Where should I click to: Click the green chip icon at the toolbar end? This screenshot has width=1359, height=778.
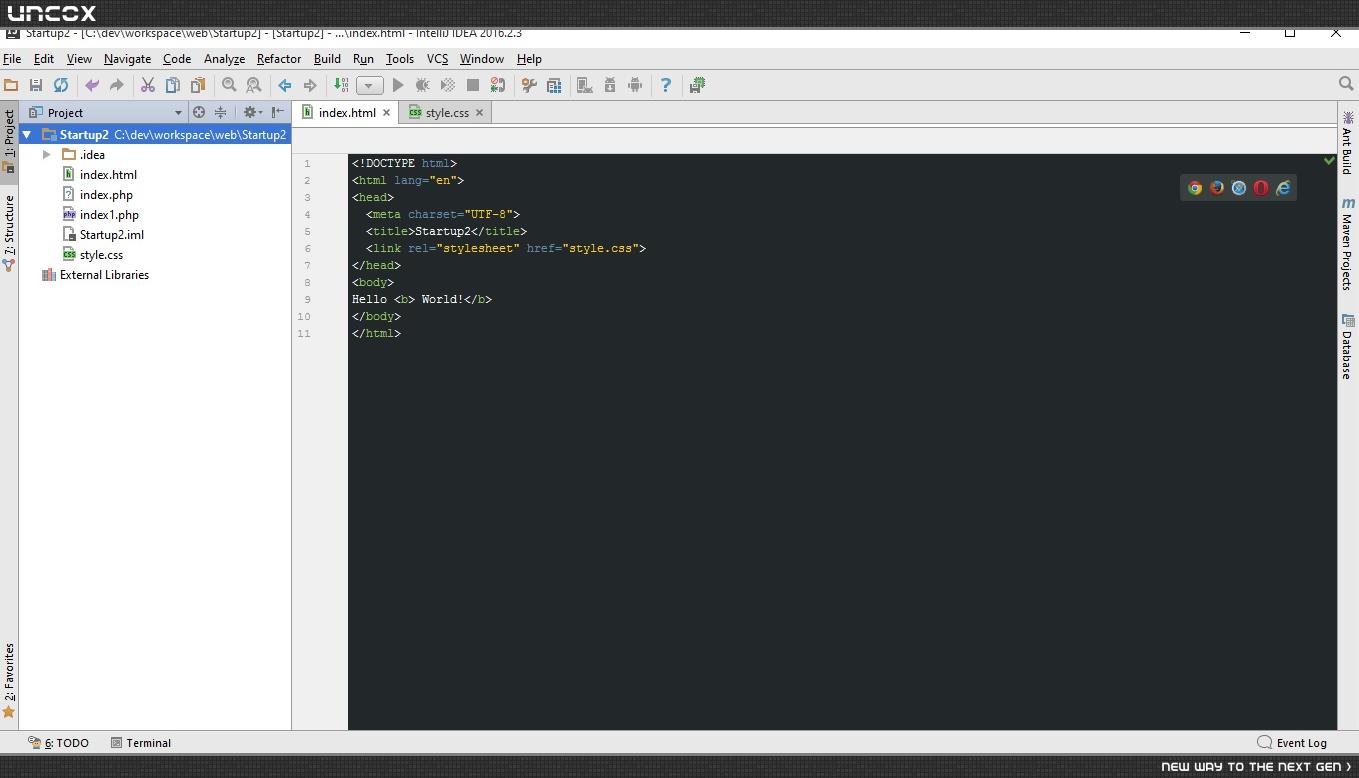[x=697, y=85]
